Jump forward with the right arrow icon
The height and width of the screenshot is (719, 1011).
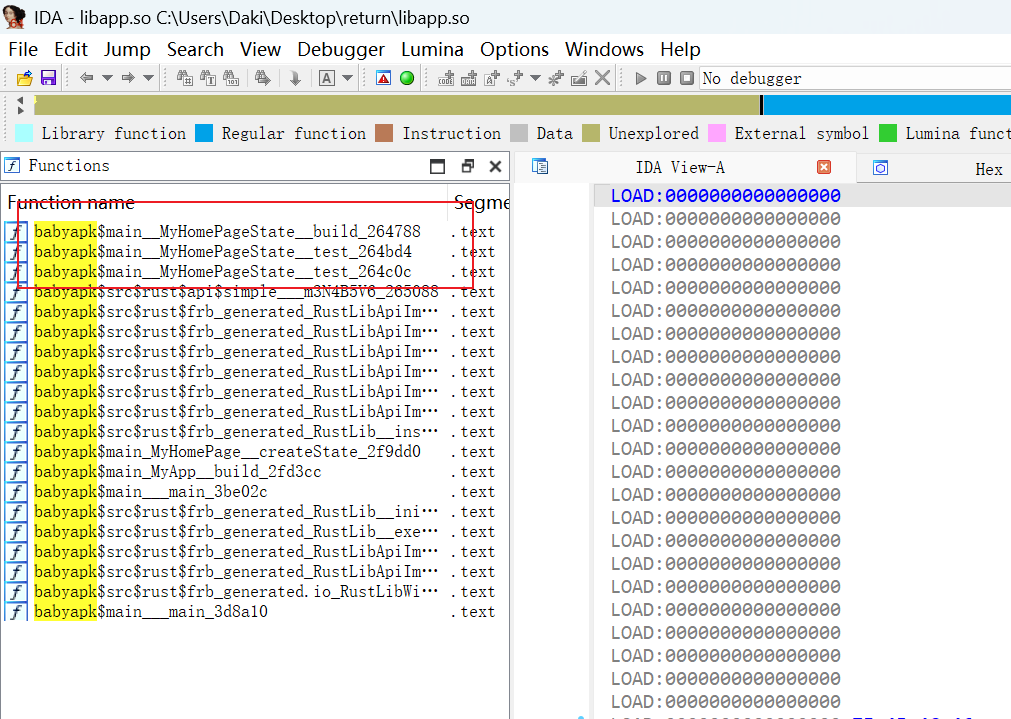128,79
